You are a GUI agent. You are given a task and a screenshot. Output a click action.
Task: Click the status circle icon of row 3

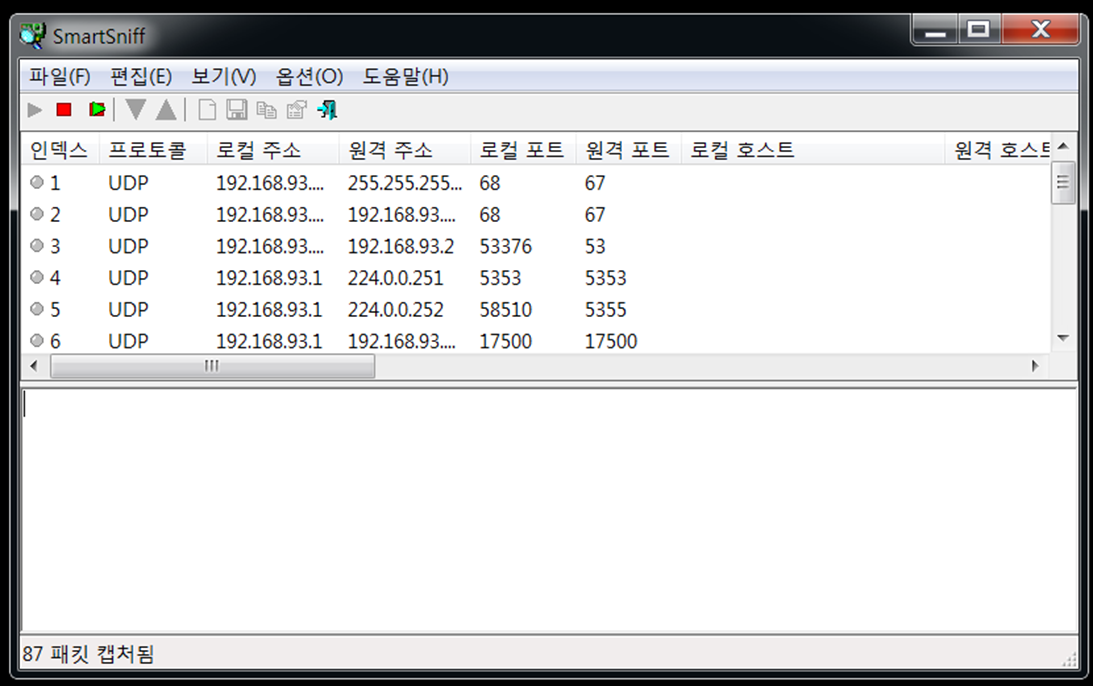point(37,245)
